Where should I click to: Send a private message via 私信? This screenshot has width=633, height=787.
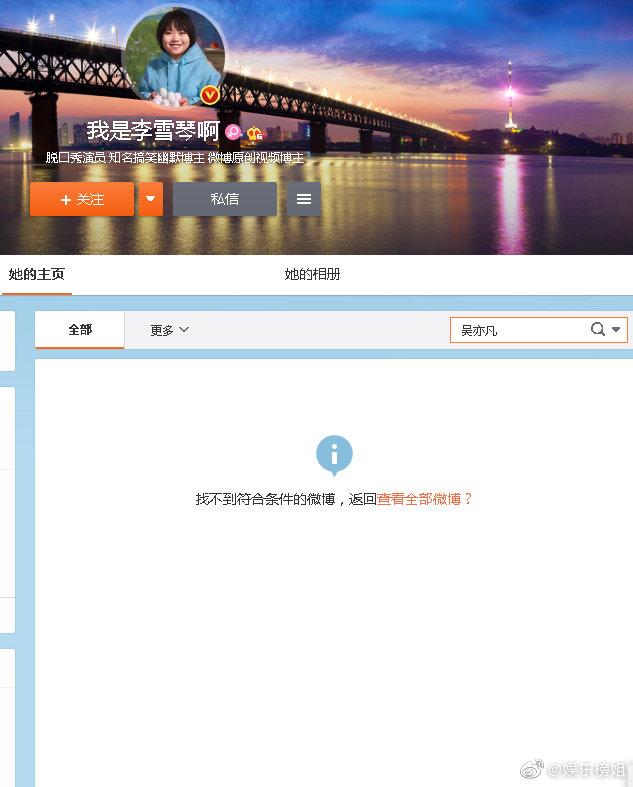pyautogui.click(x=225, y=199)
